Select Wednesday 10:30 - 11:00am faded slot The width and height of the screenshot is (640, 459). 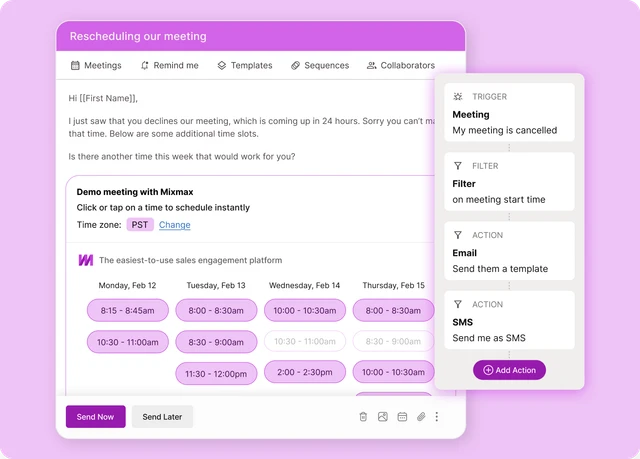[x=305, y=341]
